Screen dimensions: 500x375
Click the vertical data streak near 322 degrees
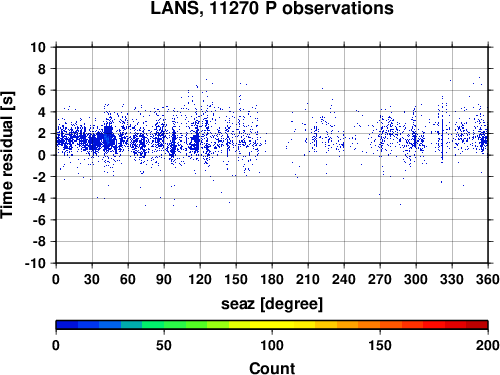point(442,140)
